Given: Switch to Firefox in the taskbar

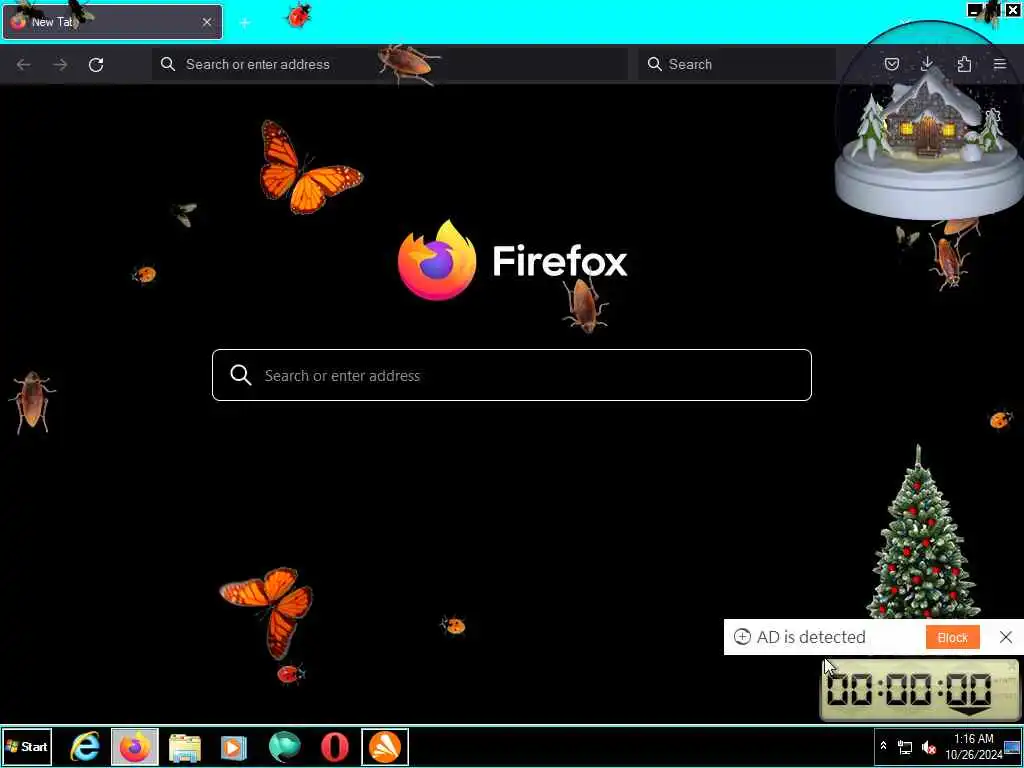Looking at the screenshot, I should (x=135, y=746).
